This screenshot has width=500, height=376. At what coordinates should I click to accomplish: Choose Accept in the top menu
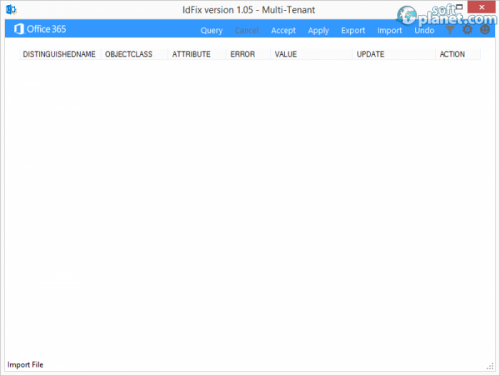(x=283, y=30)
